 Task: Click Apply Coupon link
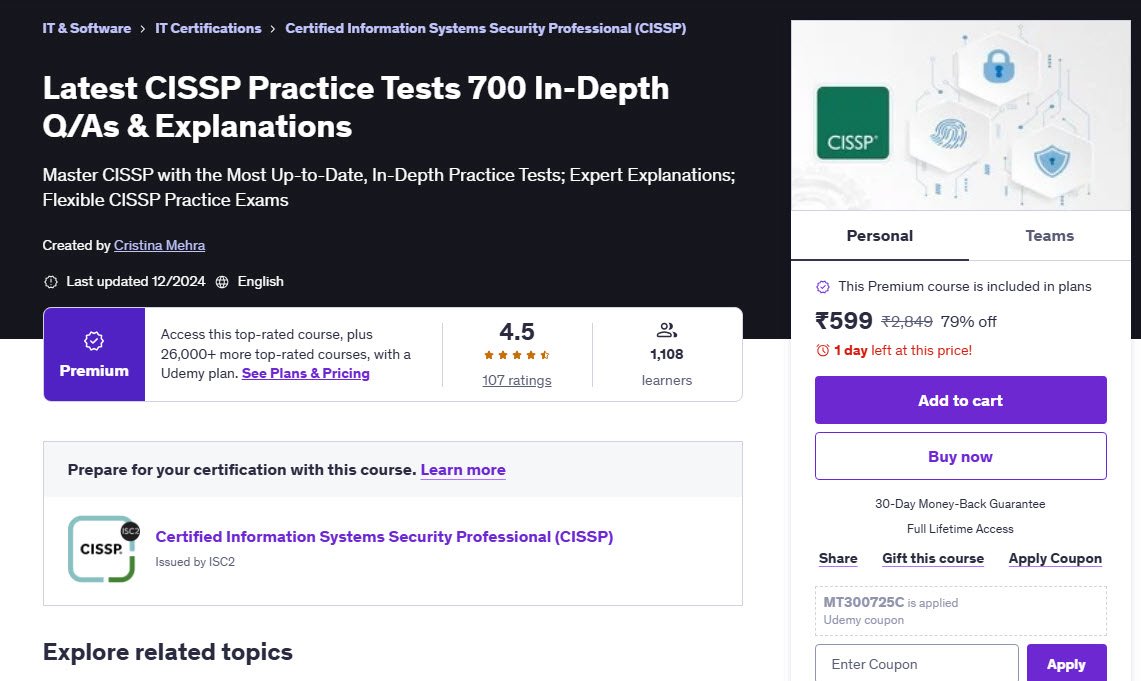[1055, 559]
